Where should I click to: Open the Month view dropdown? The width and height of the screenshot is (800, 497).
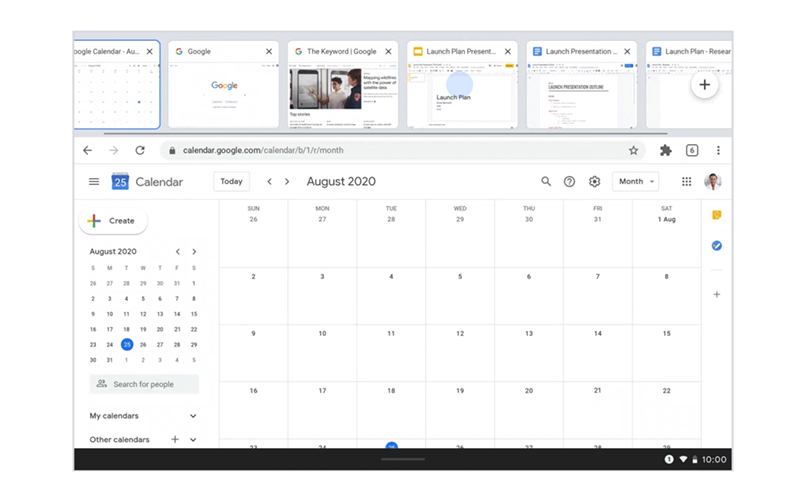tap(636, 182)
